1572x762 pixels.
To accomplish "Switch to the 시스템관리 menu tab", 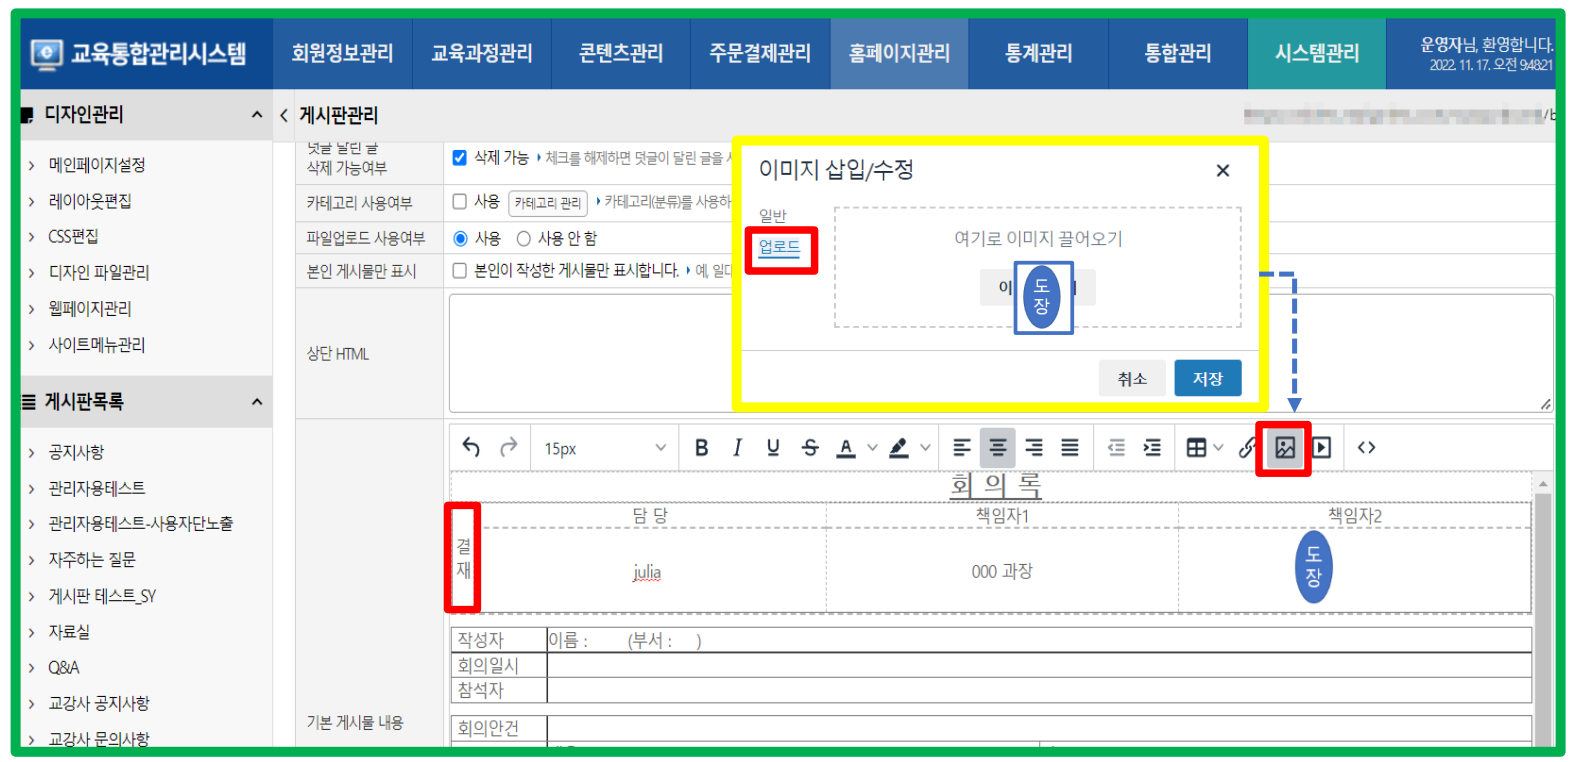I will click(x=1316, y=53).
